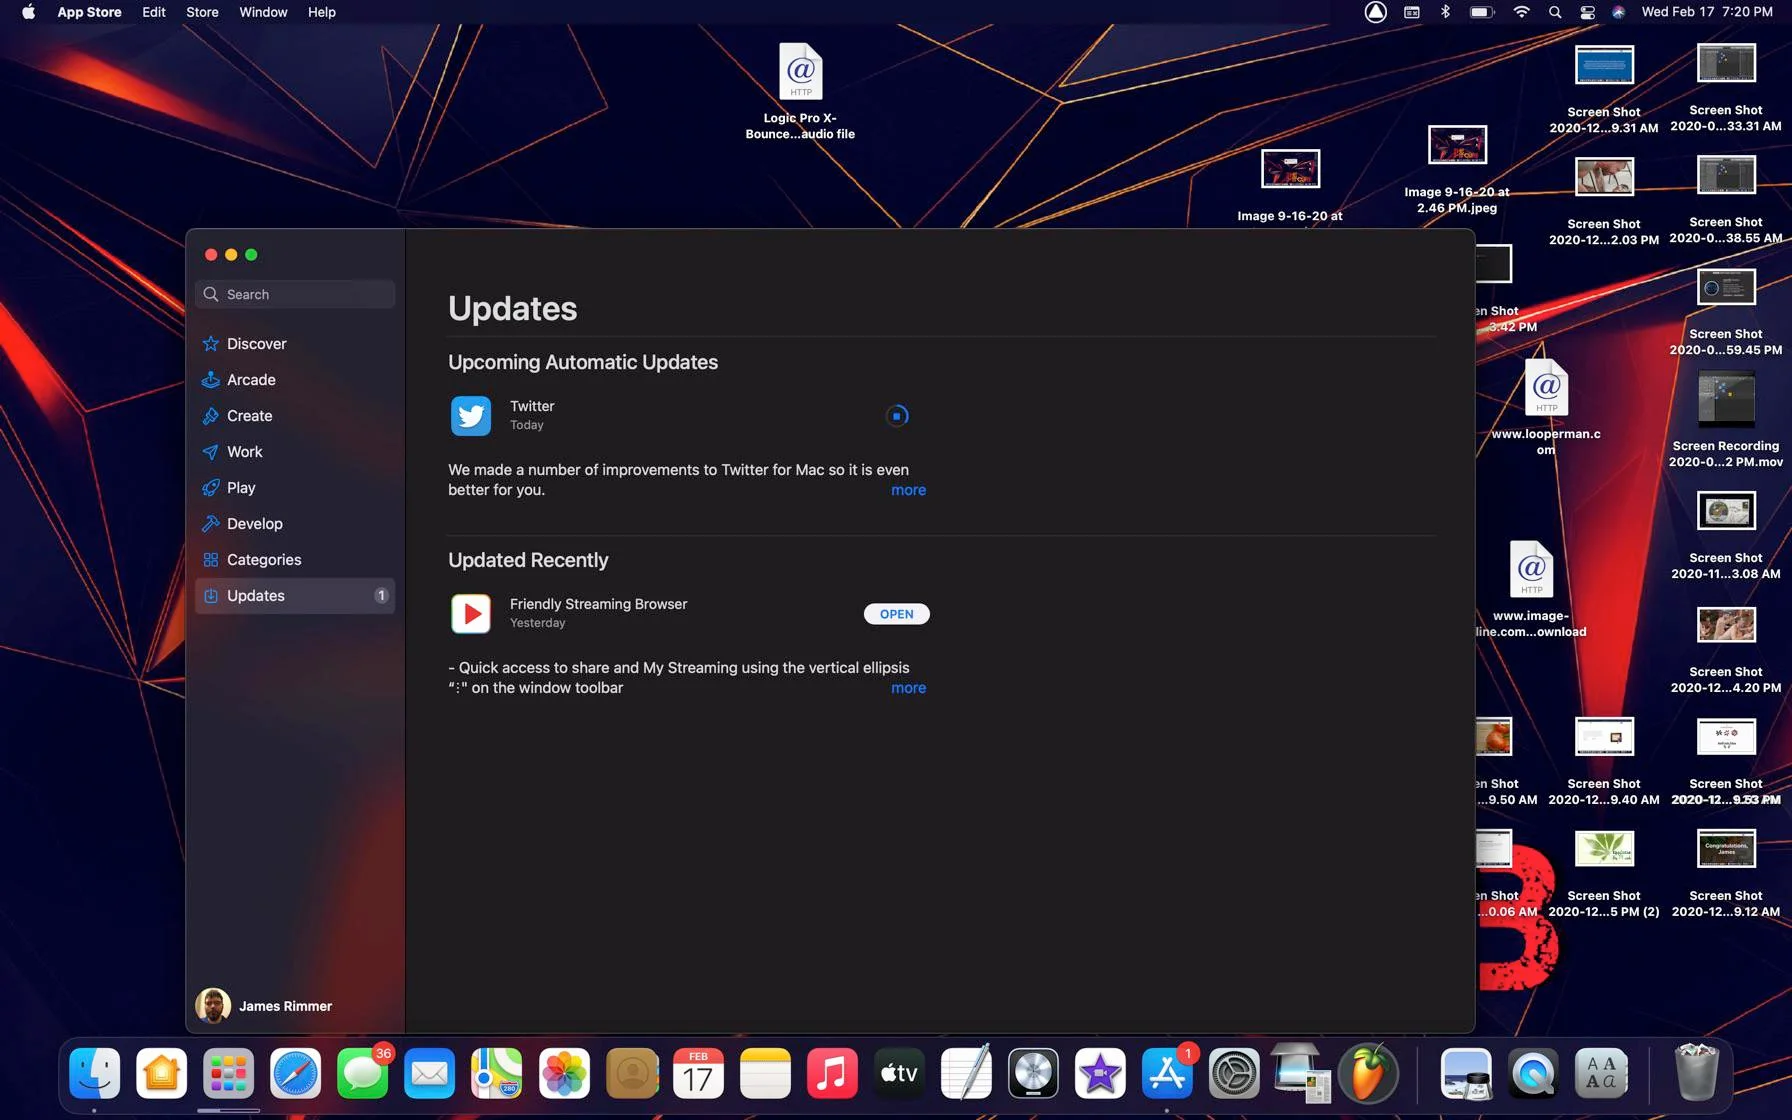Expand Twitter update notes with more

pos(908,490)
